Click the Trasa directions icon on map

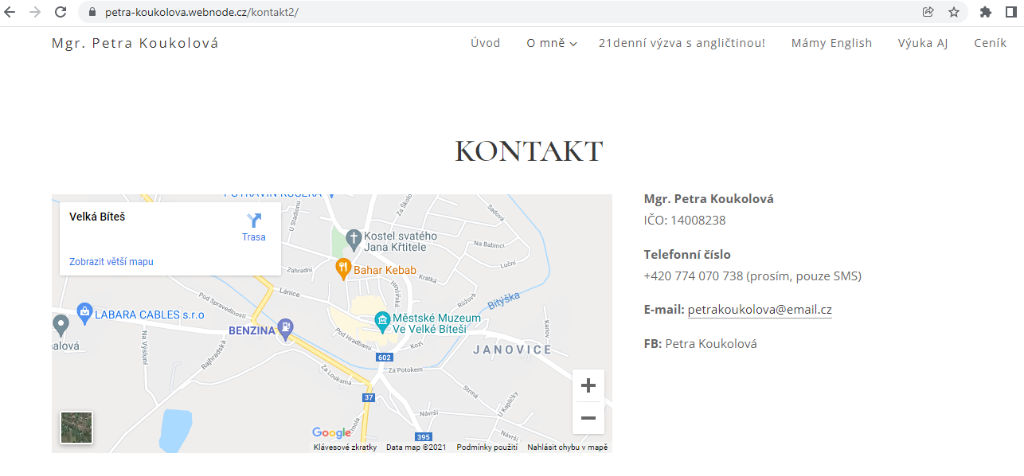[254, 222]
